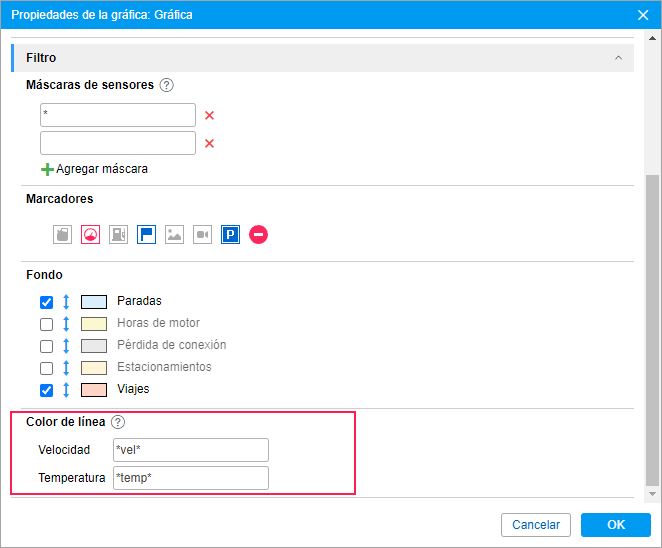This screenshot has height=548, width=662.
Task: Collapse the Filtro section chevron
Action: coord(619,58)
